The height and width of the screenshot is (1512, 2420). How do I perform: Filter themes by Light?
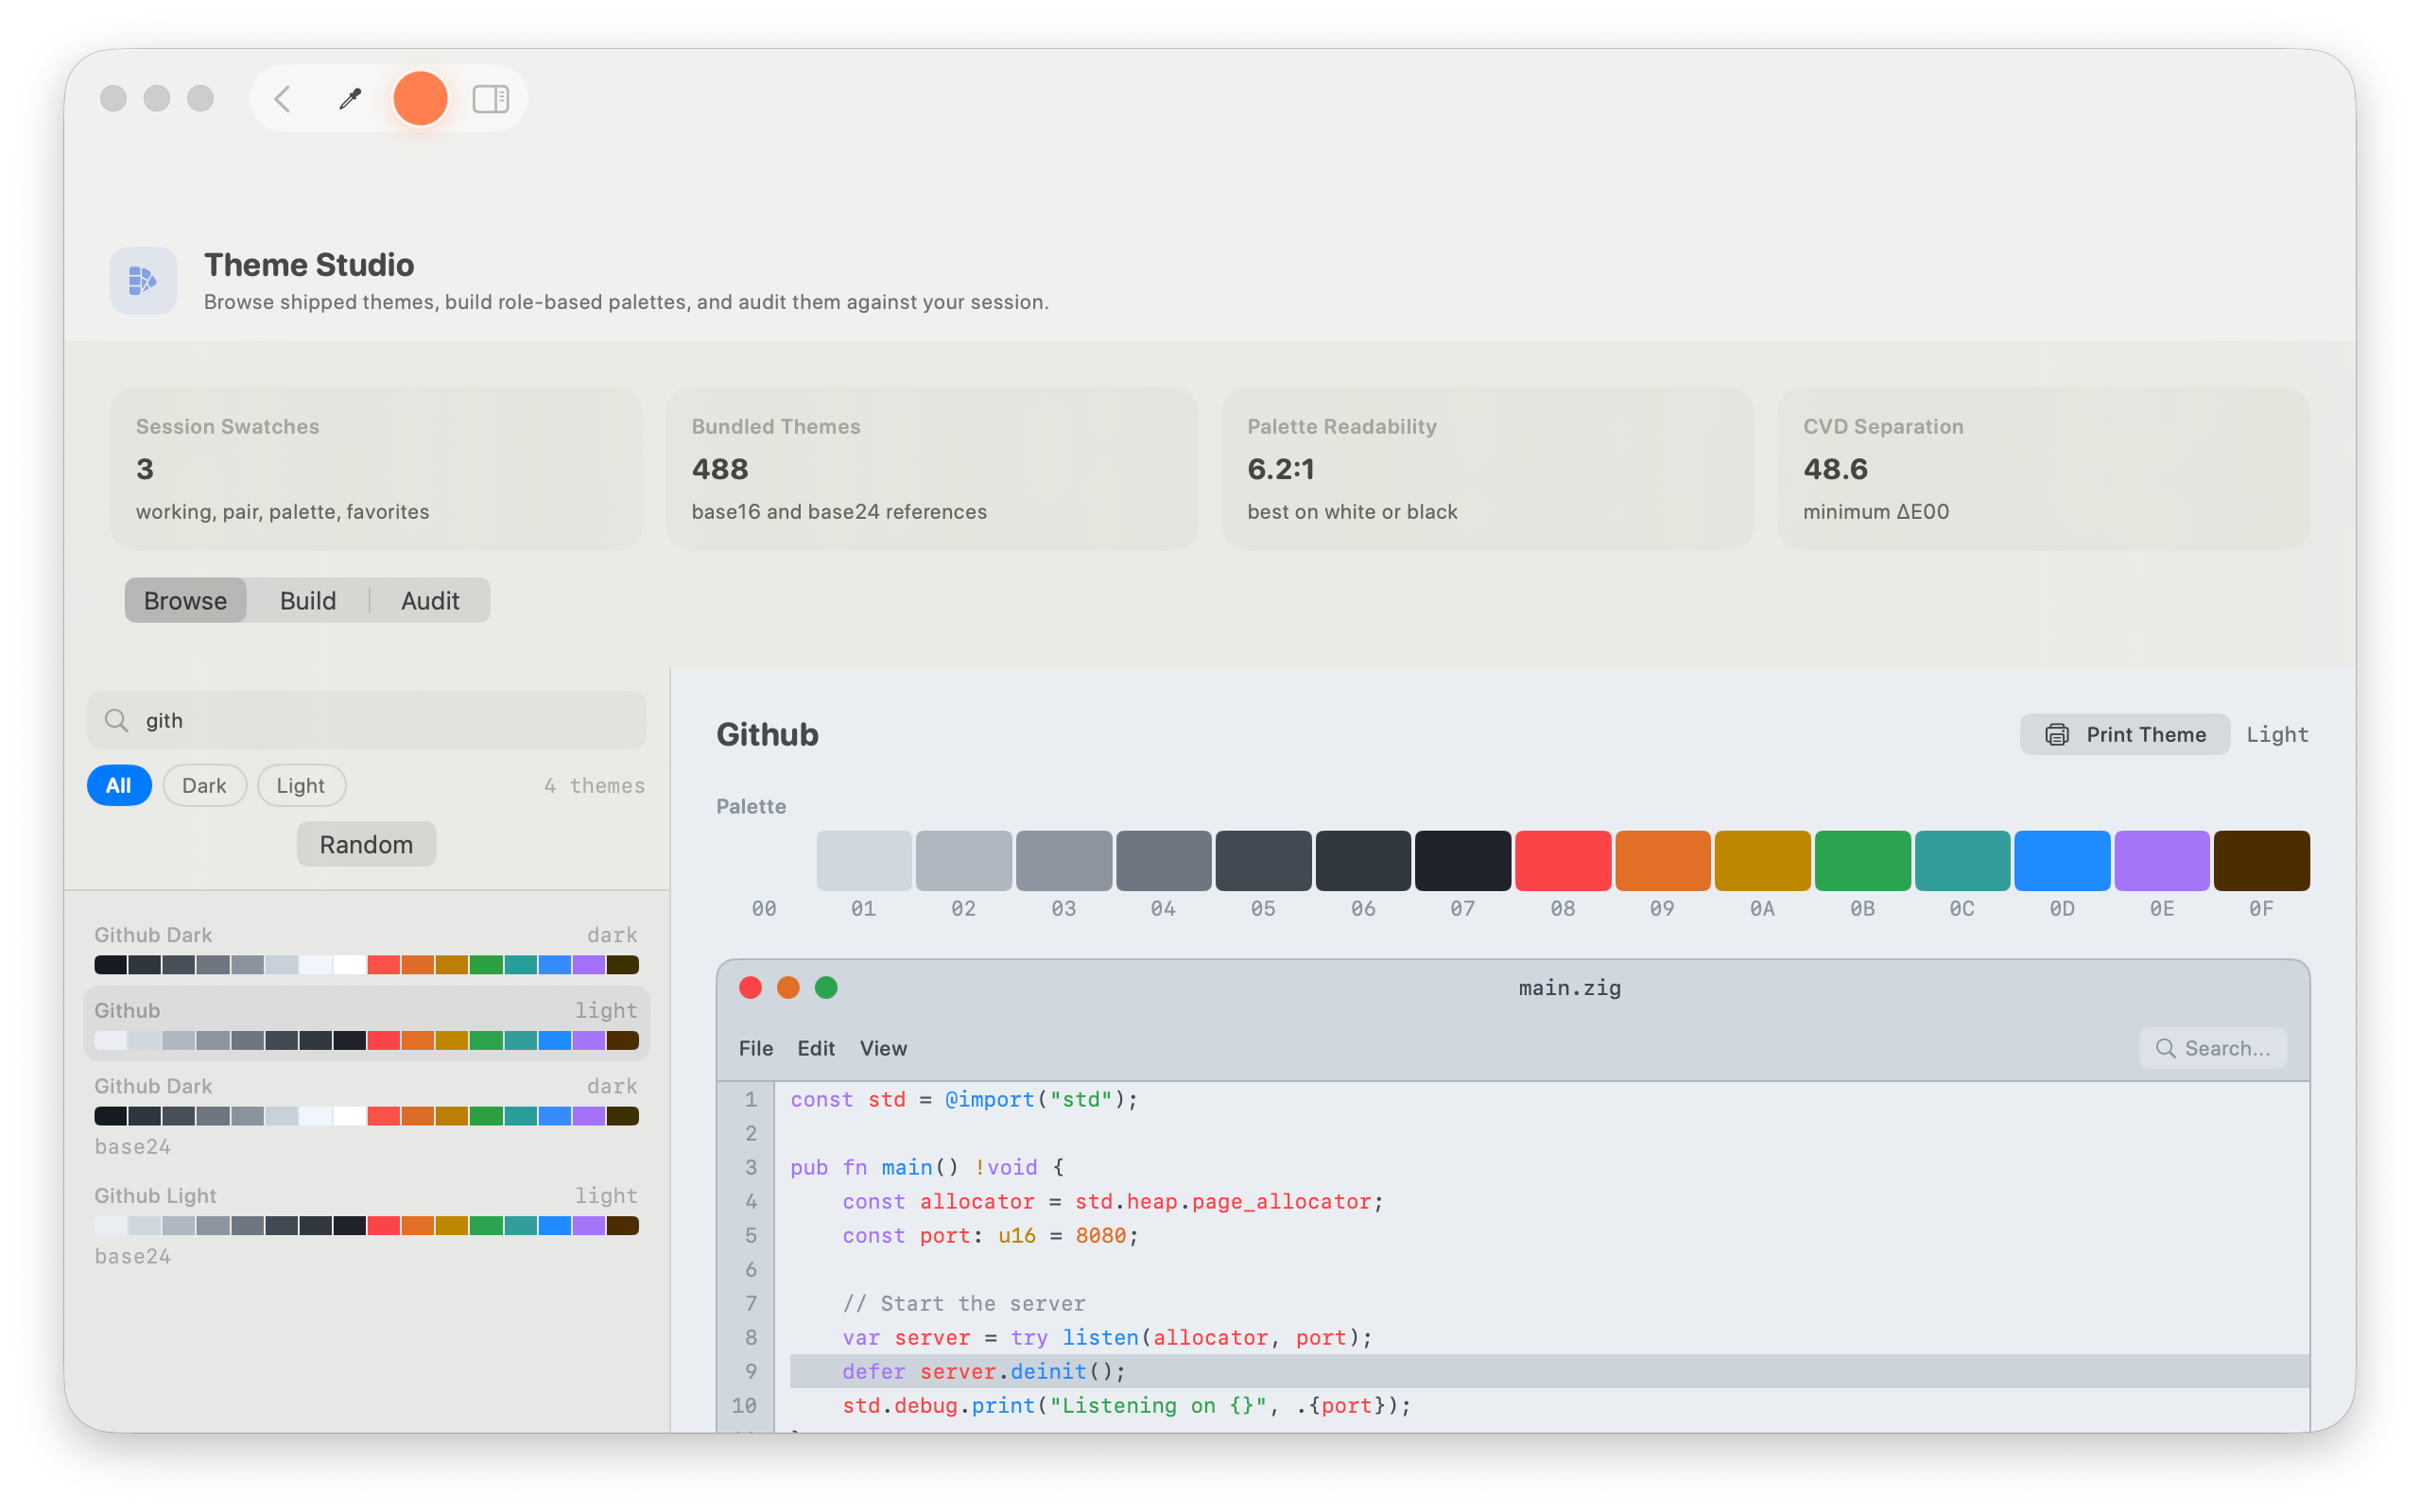pyautogui.click(x=301, y=786)
